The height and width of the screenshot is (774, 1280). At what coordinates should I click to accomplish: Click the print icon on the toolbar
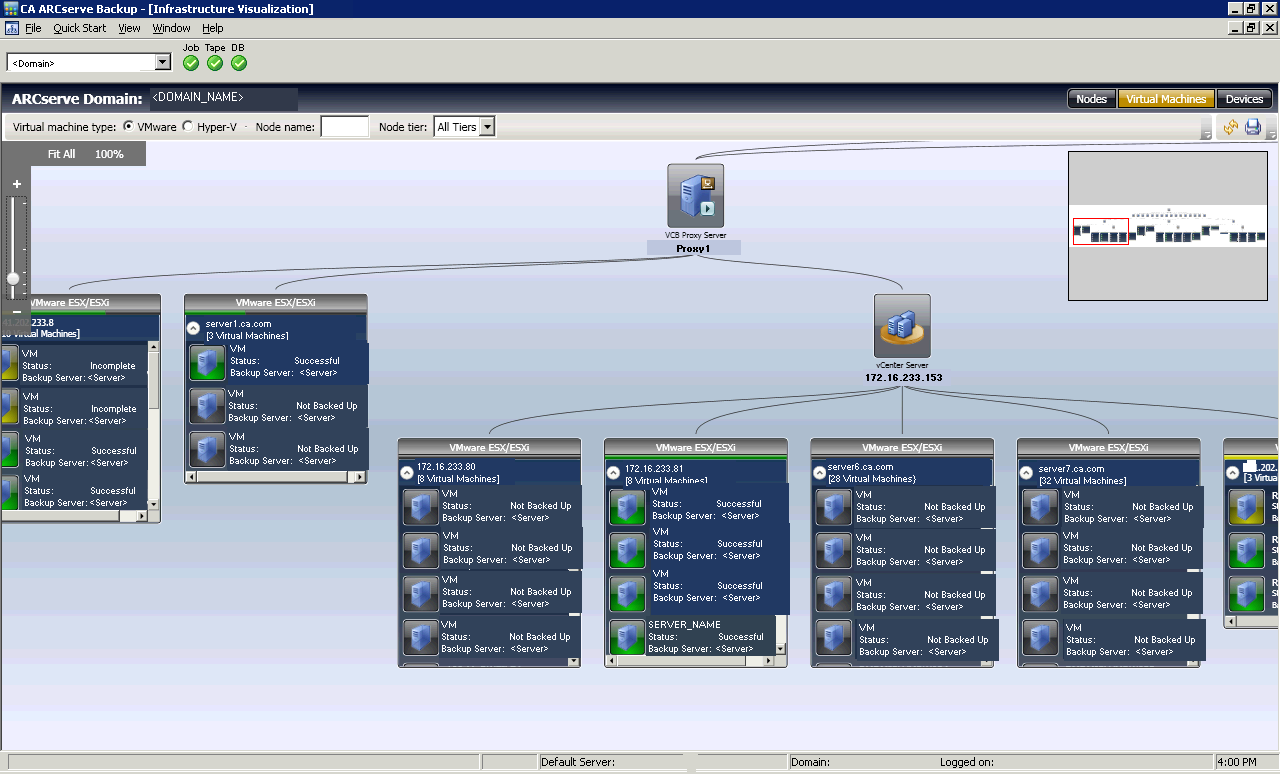pyautogui.click(x=1253, y=127)
